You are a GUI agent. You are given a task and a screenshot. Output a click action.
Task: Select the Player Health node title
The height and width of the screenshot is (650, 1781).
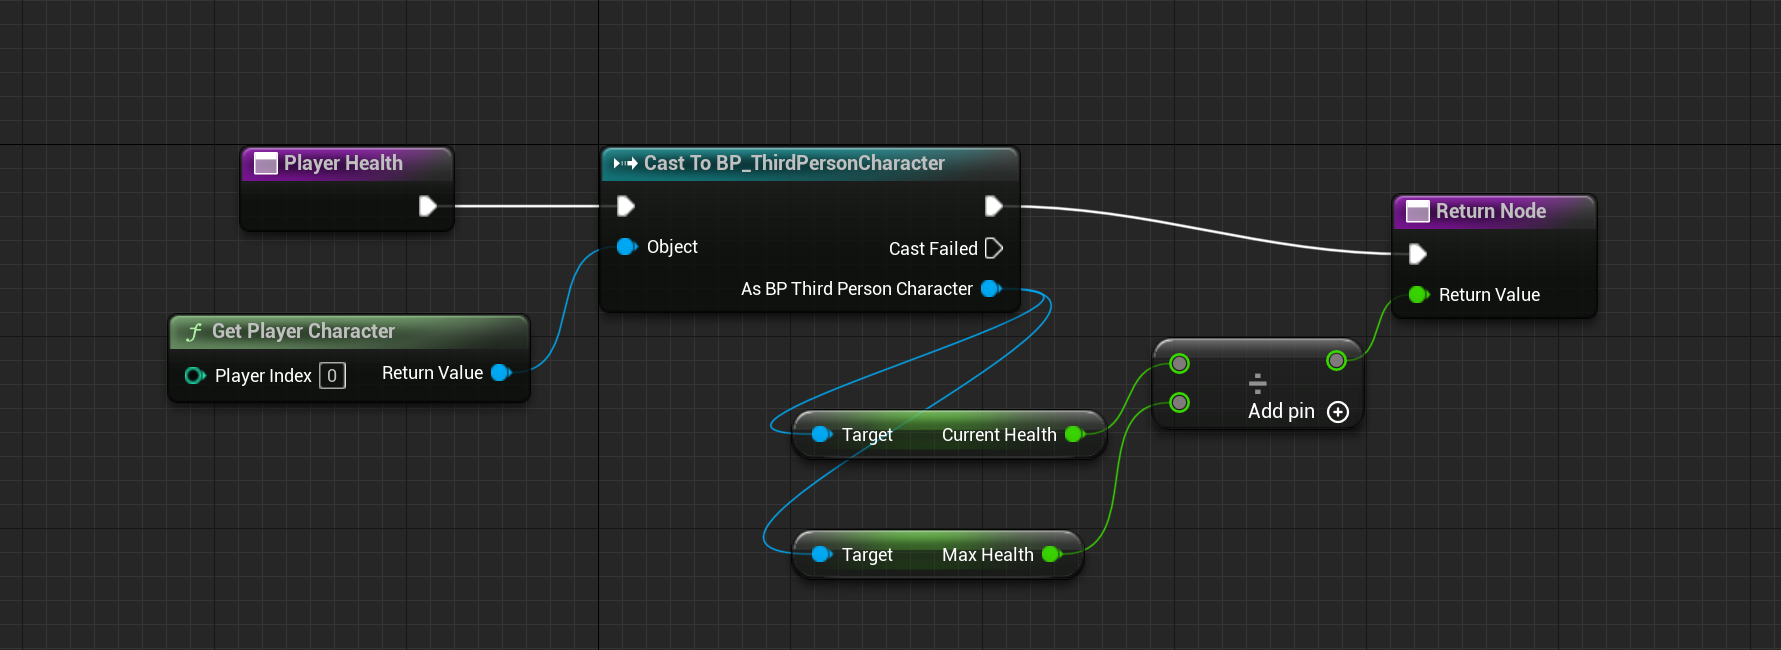[343, 163]
